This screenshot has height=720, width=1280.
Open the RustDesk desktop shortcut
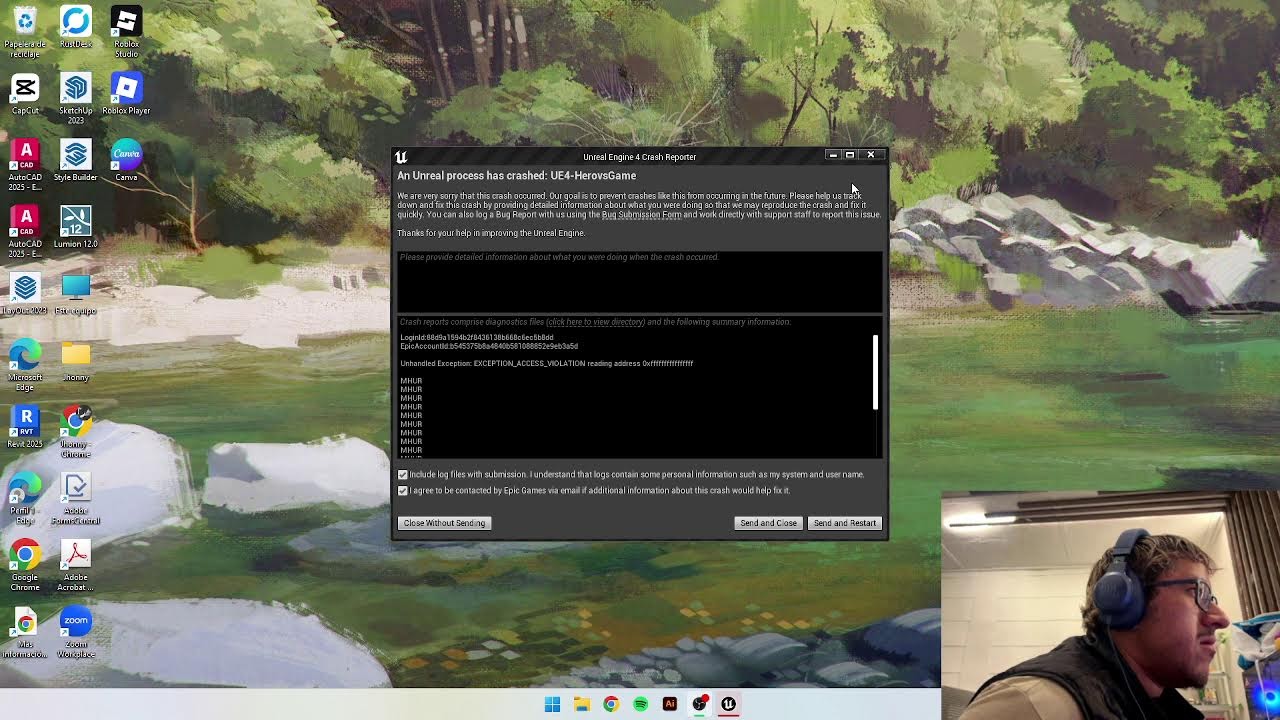click(x=76, y=27)
